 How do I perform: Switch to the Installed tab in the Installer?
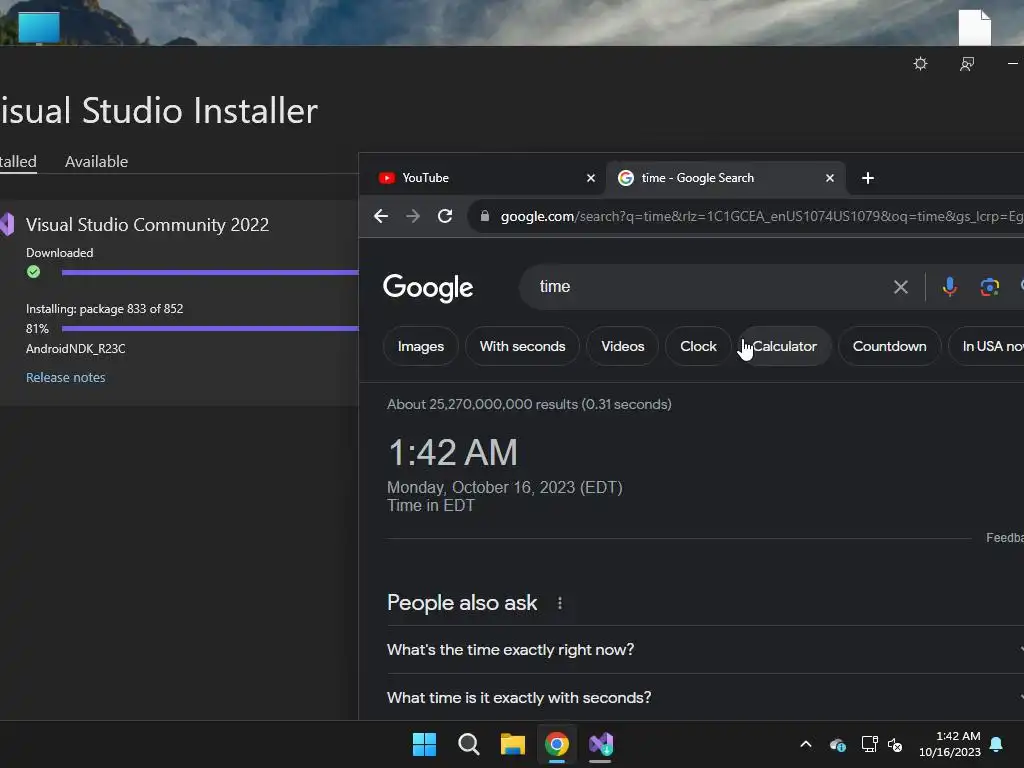pyautogui.click(x=18, y=161)
